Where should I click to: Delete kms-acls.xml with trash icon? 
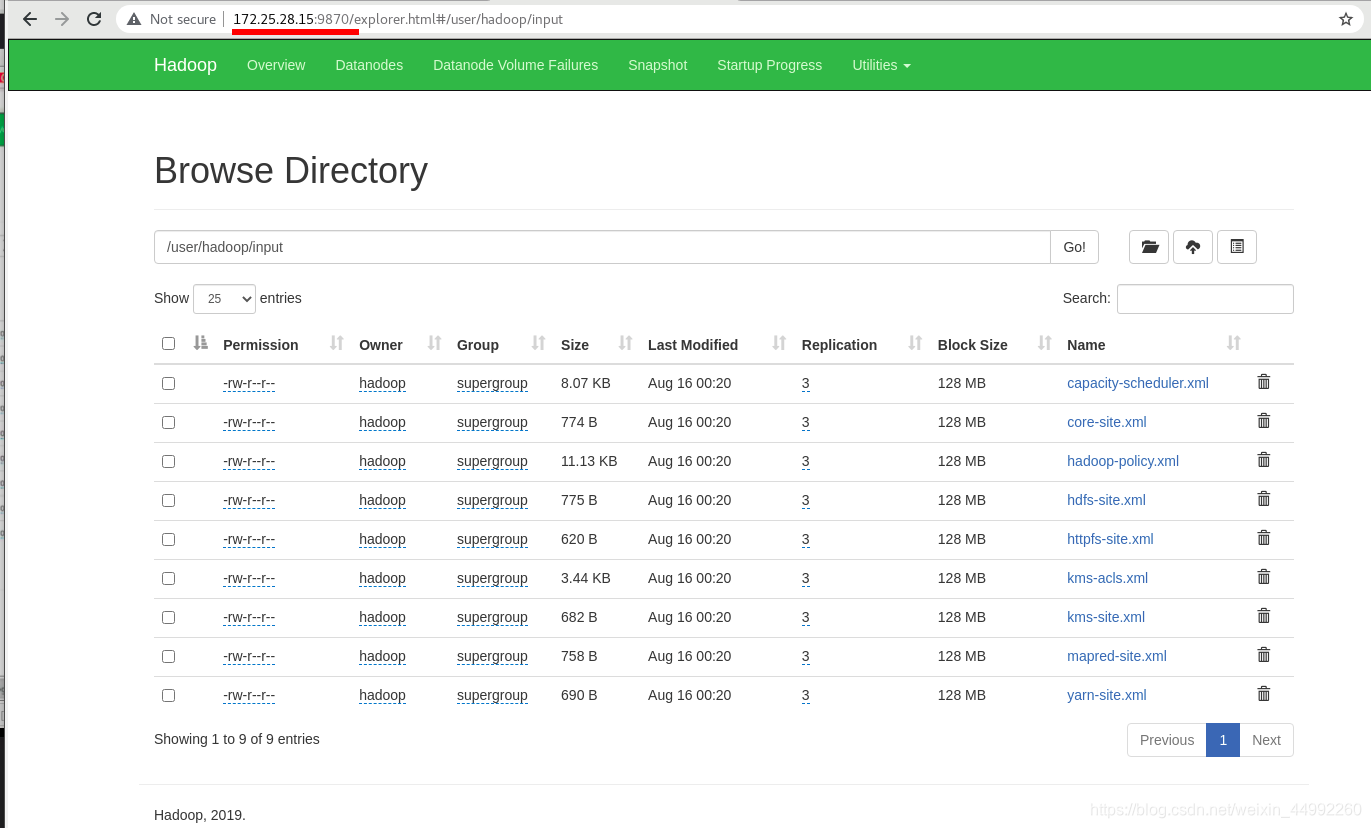(x=1264, y=577)
